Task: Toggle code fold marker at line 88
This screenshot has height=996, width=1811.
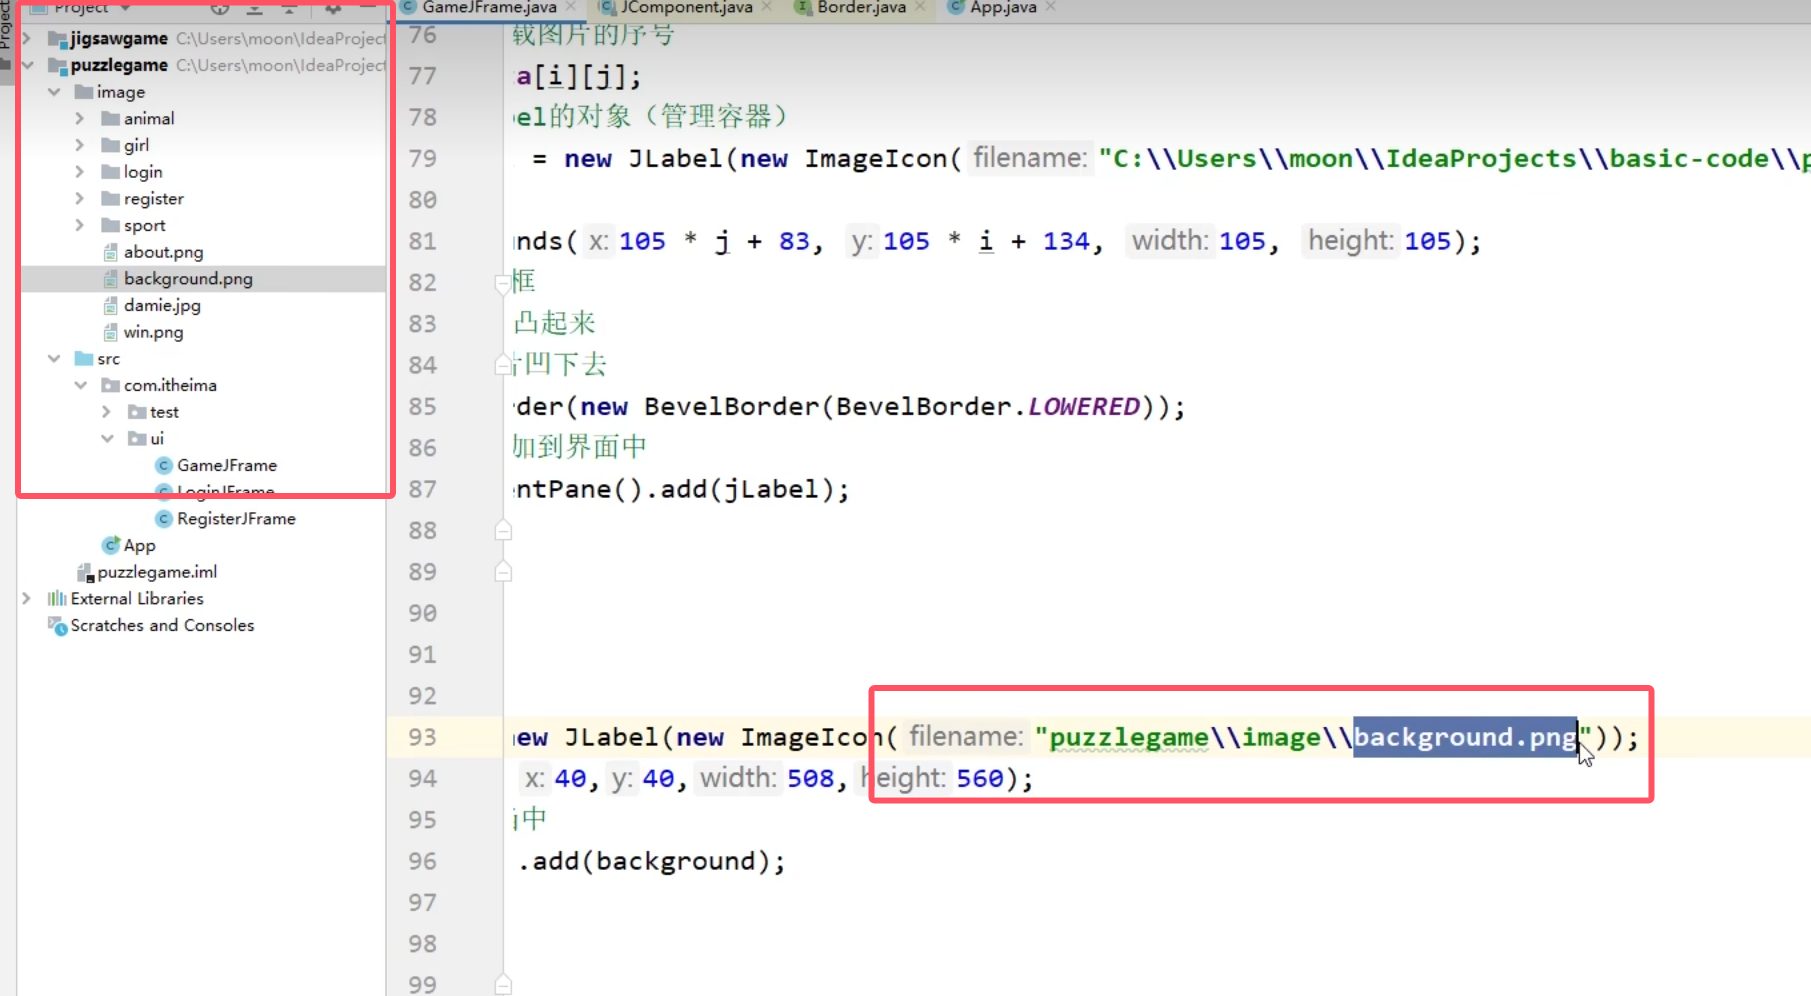Action: tap(503, 530)
